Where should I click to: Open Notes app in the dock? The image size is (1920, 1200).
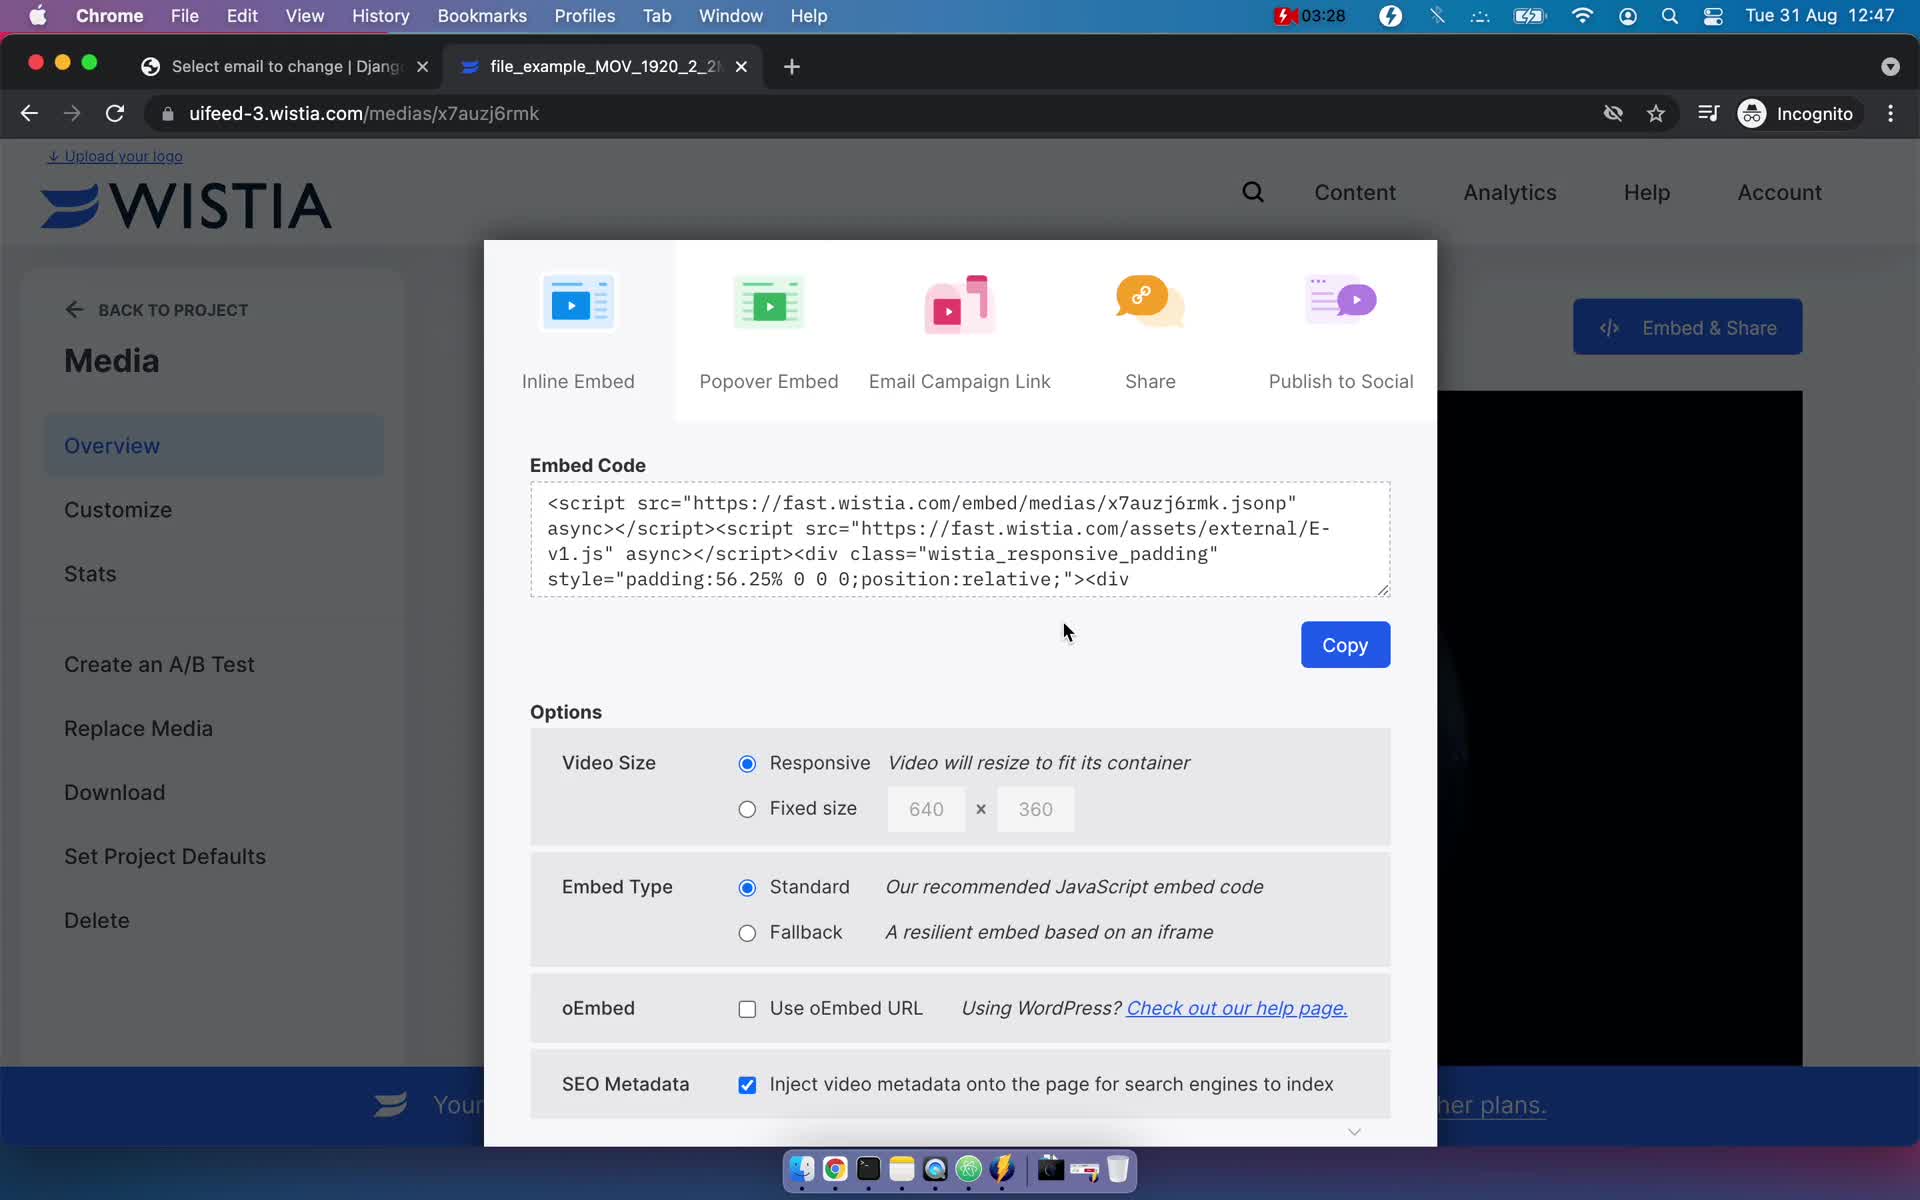(x=902, y=1168)
